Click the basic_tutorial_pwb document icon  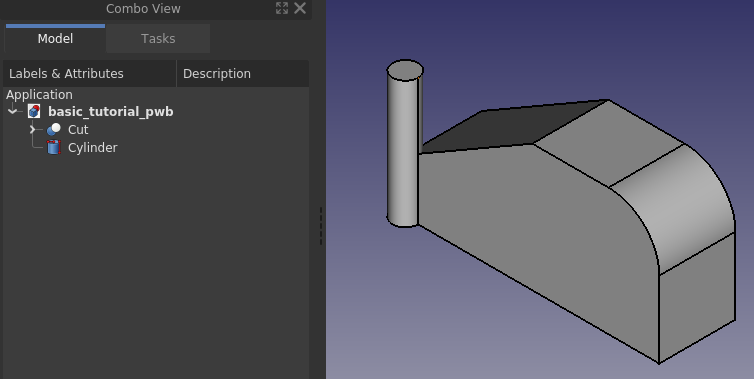pos(34,111)
